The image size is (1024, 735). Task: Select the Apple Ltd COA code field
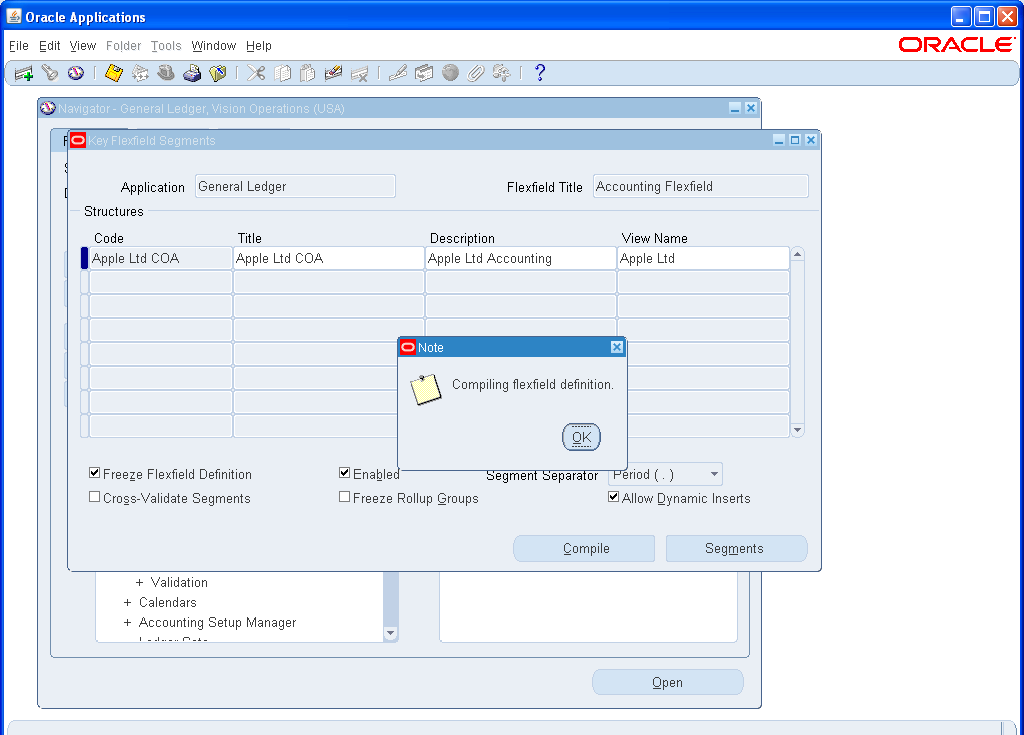tap(160, 257)
